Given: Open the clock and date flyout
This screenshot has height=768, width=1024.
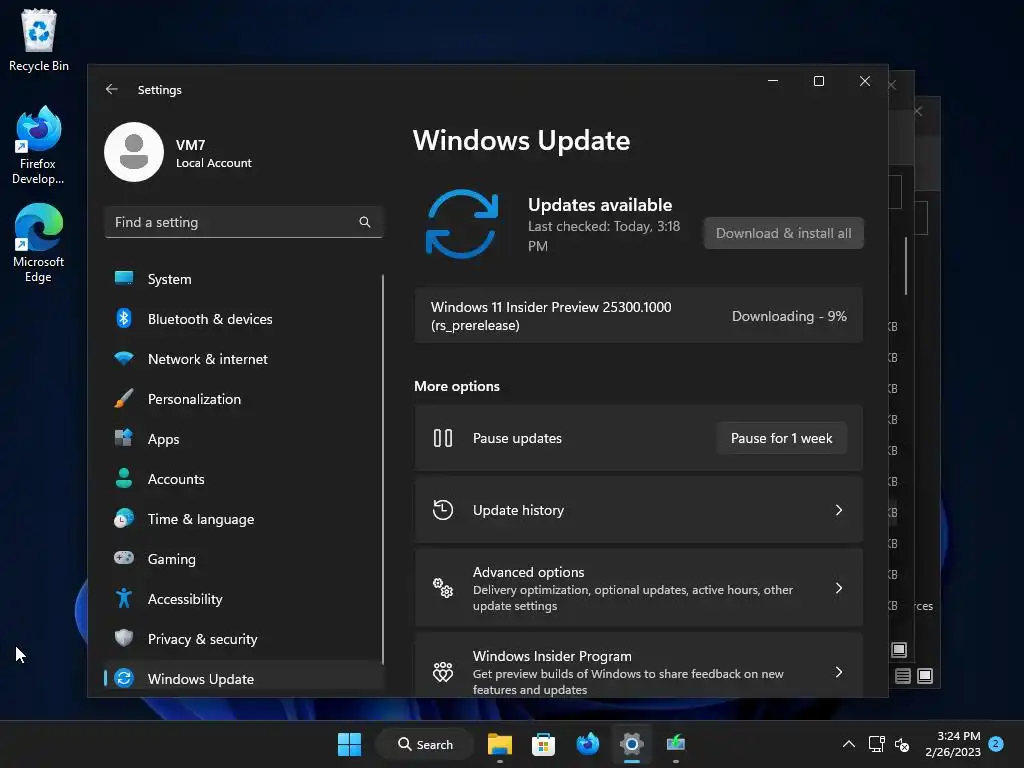Looking at the screenshot, I should [953, 744].
